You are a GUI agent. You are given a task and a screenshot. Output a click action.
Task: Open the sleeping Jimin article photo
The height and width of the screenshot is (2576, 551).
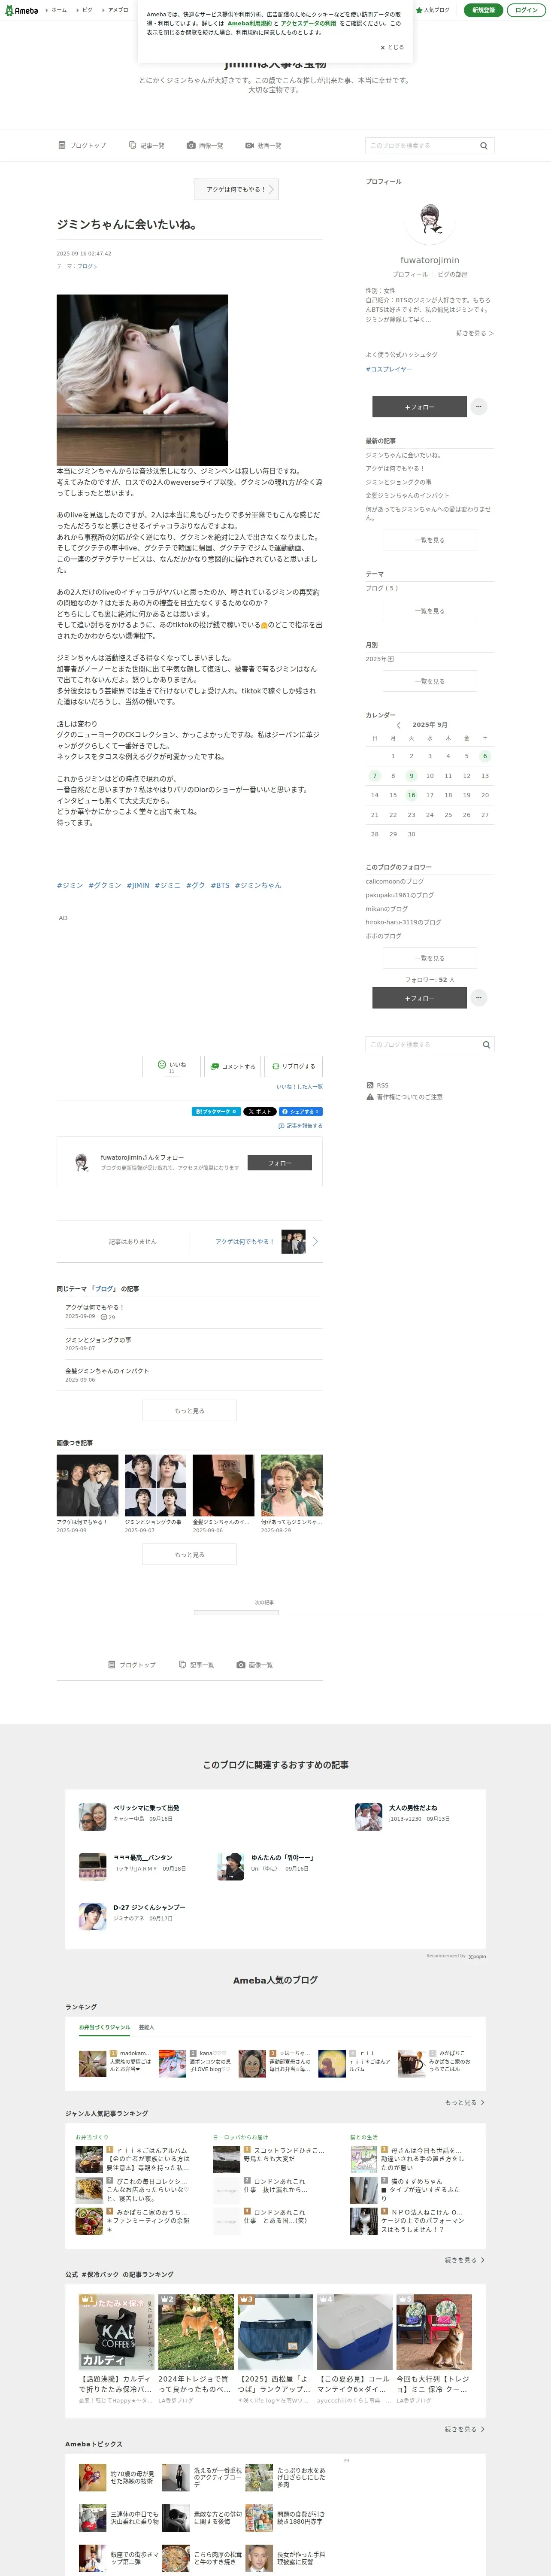(x=142, y=379)
